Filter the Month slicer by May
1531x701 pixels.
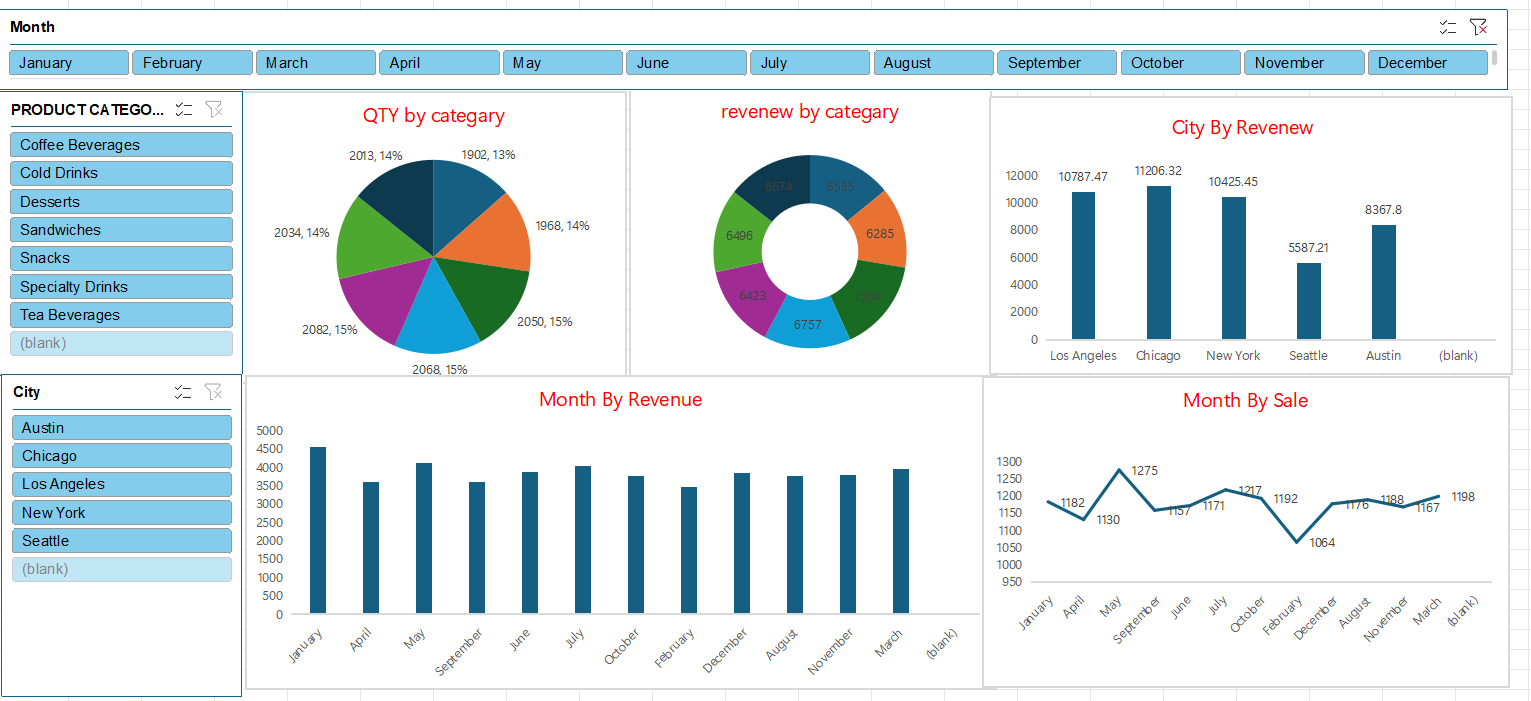coord(563,63)
